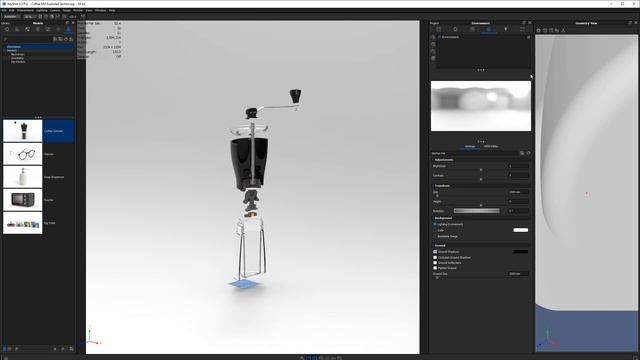Open the Favorites tab in Library
The image size is (640, 360).
tap(58, 29)
